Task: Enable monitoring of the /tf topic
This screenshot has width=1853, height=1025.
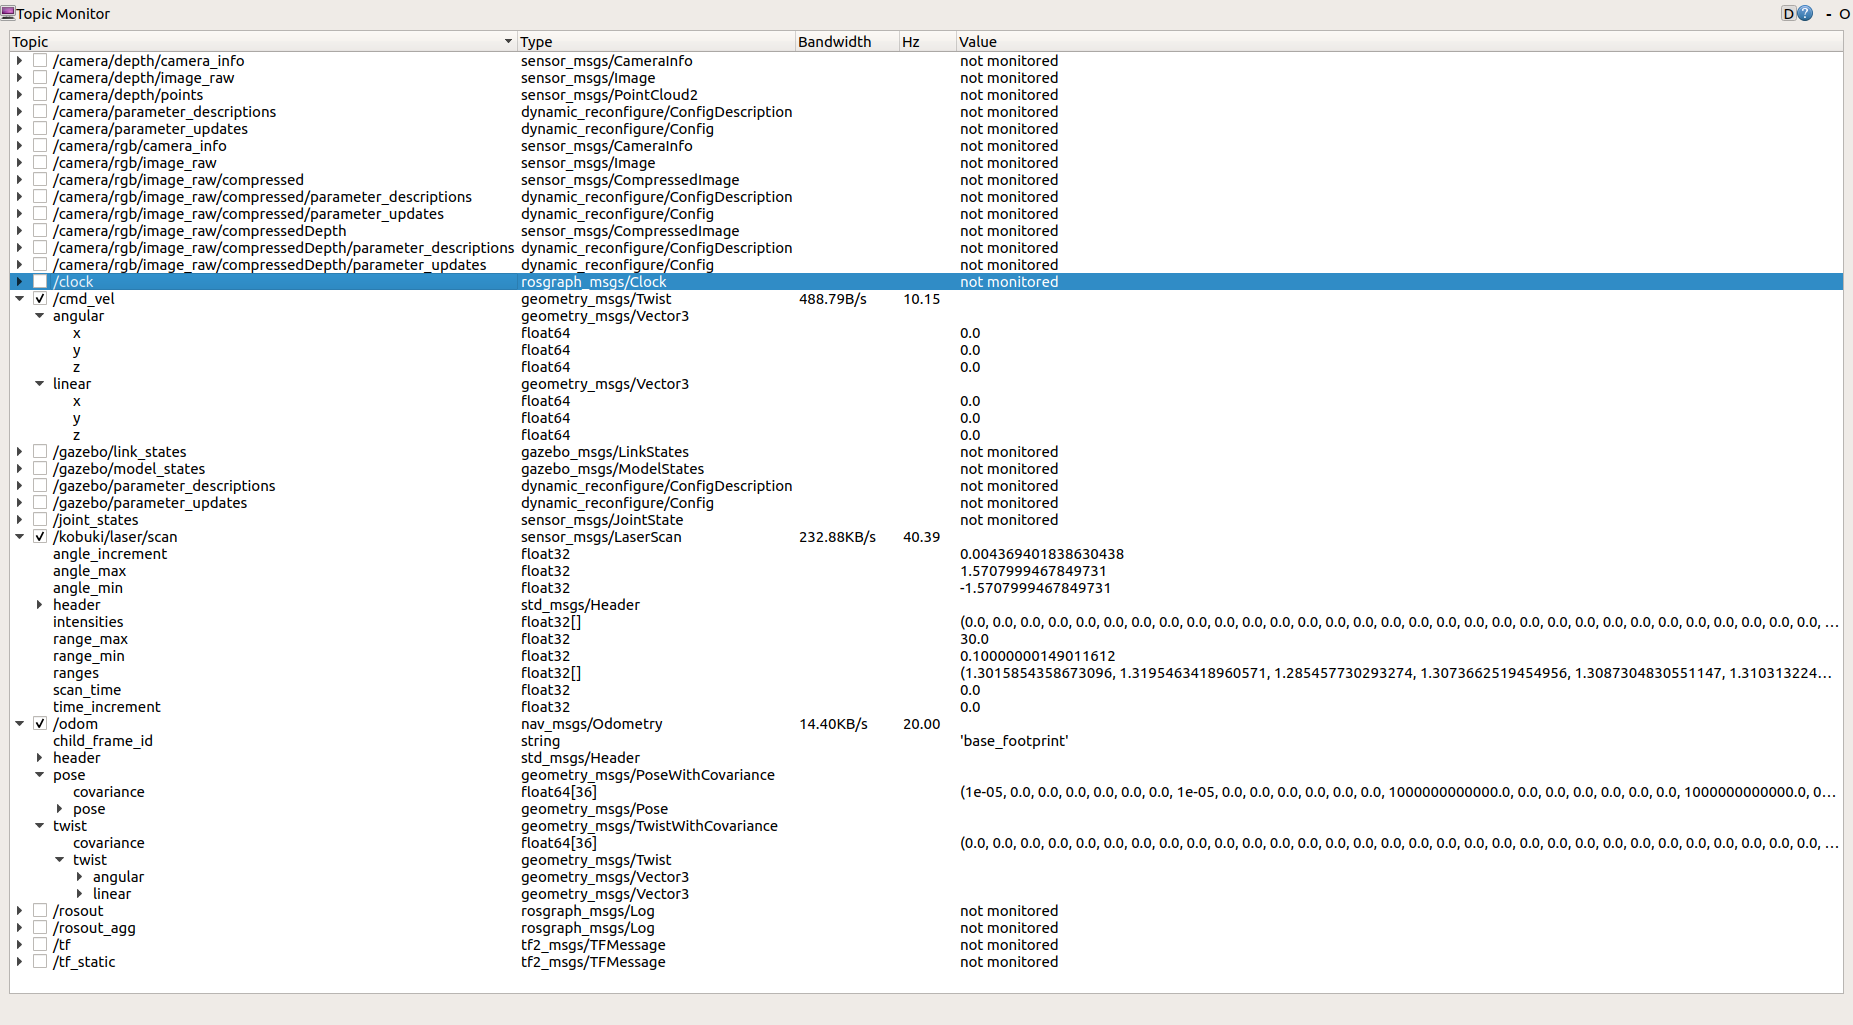Action: tap(40, 945)
